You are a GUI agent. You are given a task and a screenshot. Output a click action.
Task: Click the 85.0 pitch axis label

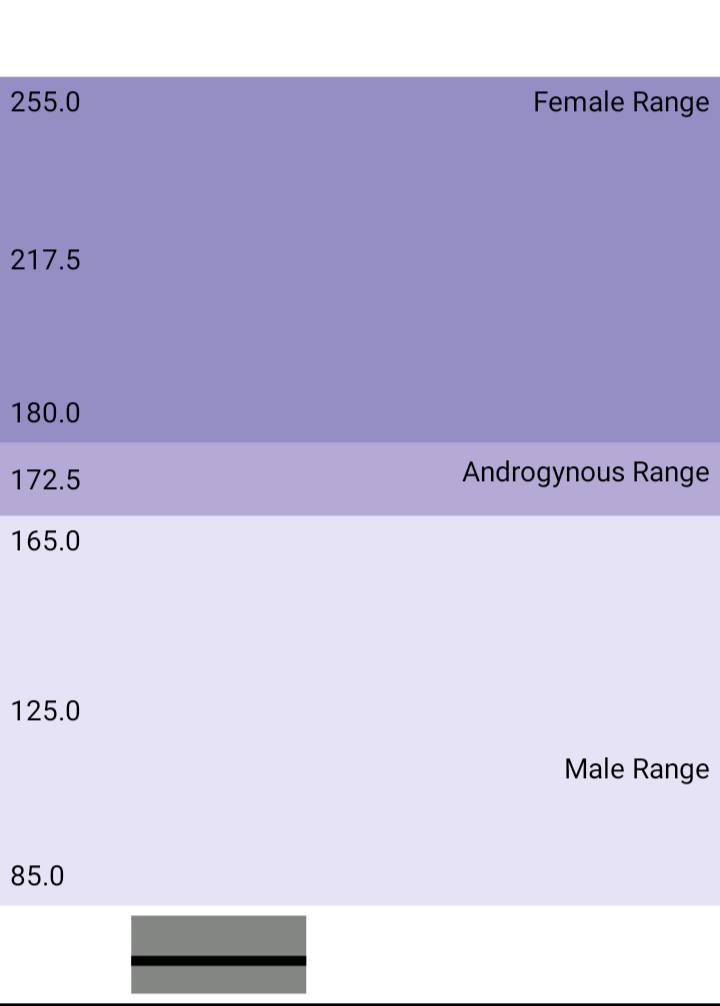(37, 876)
